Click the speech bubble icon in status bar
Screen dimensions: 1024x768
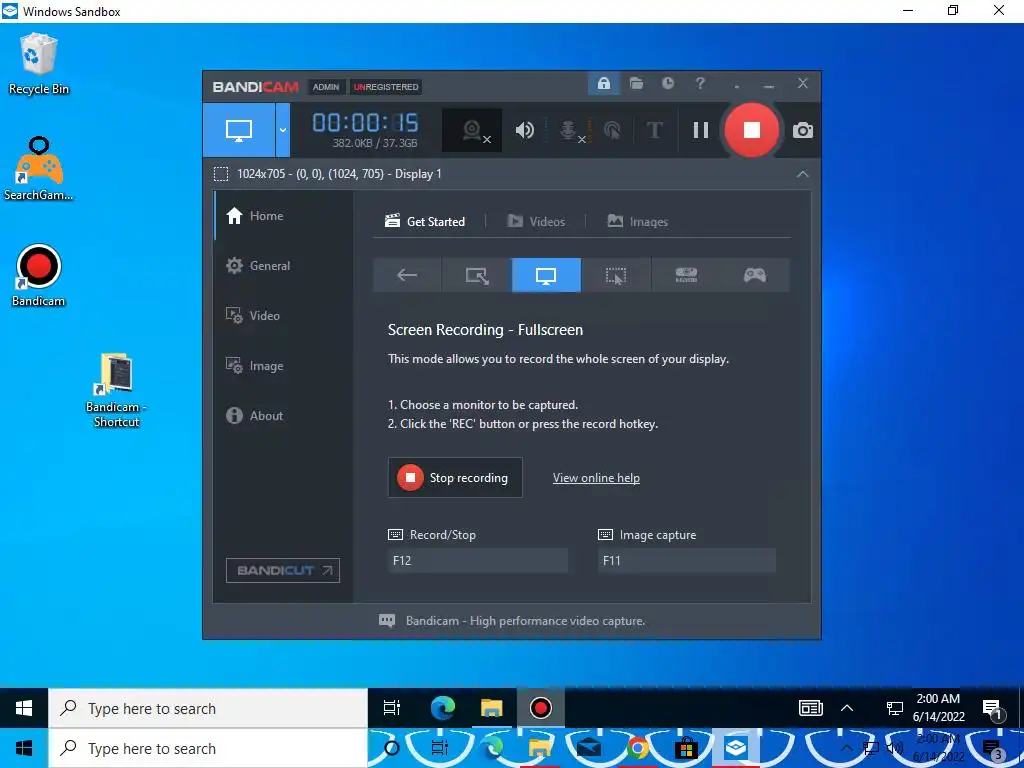point(387,620)
